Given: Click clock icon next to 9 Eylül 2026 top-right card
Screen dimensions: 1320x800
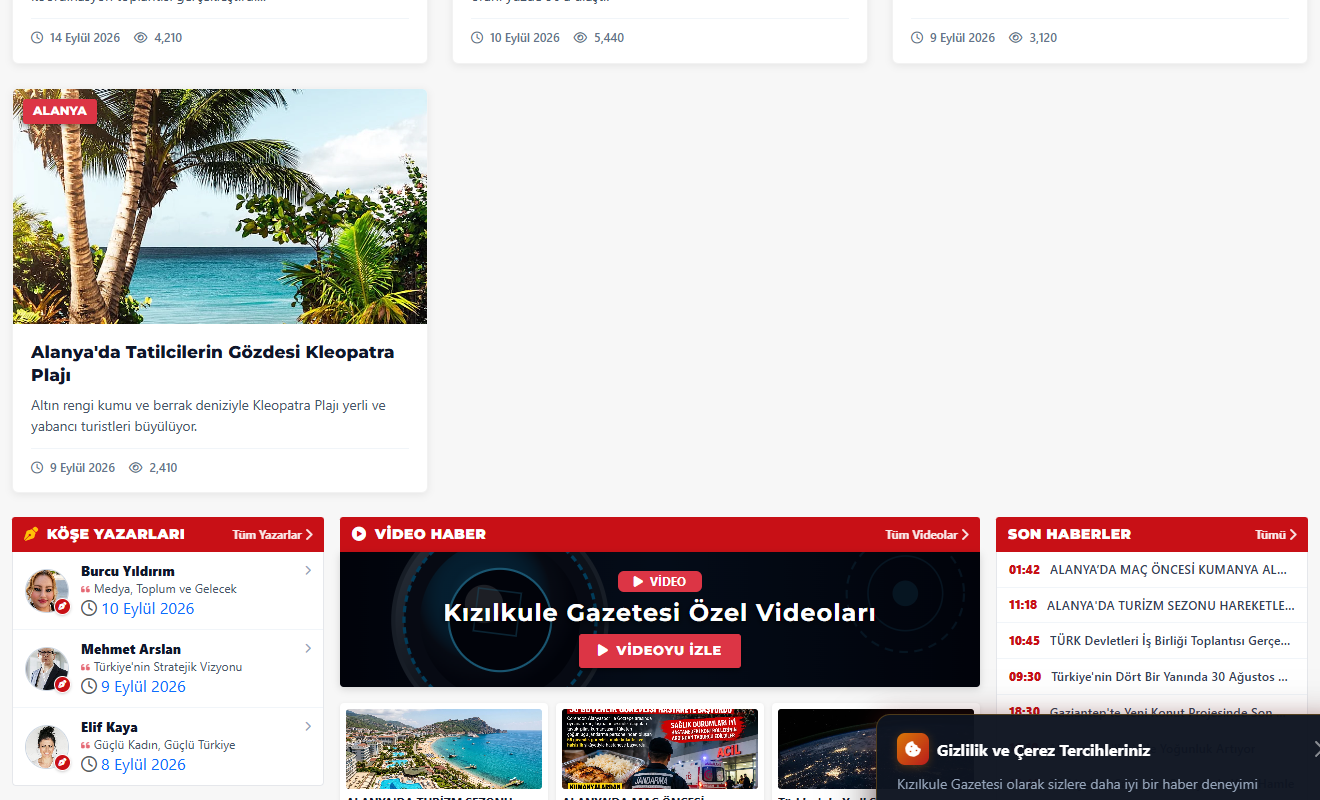Looking at the screenshot, I should [x=917, y=38].
